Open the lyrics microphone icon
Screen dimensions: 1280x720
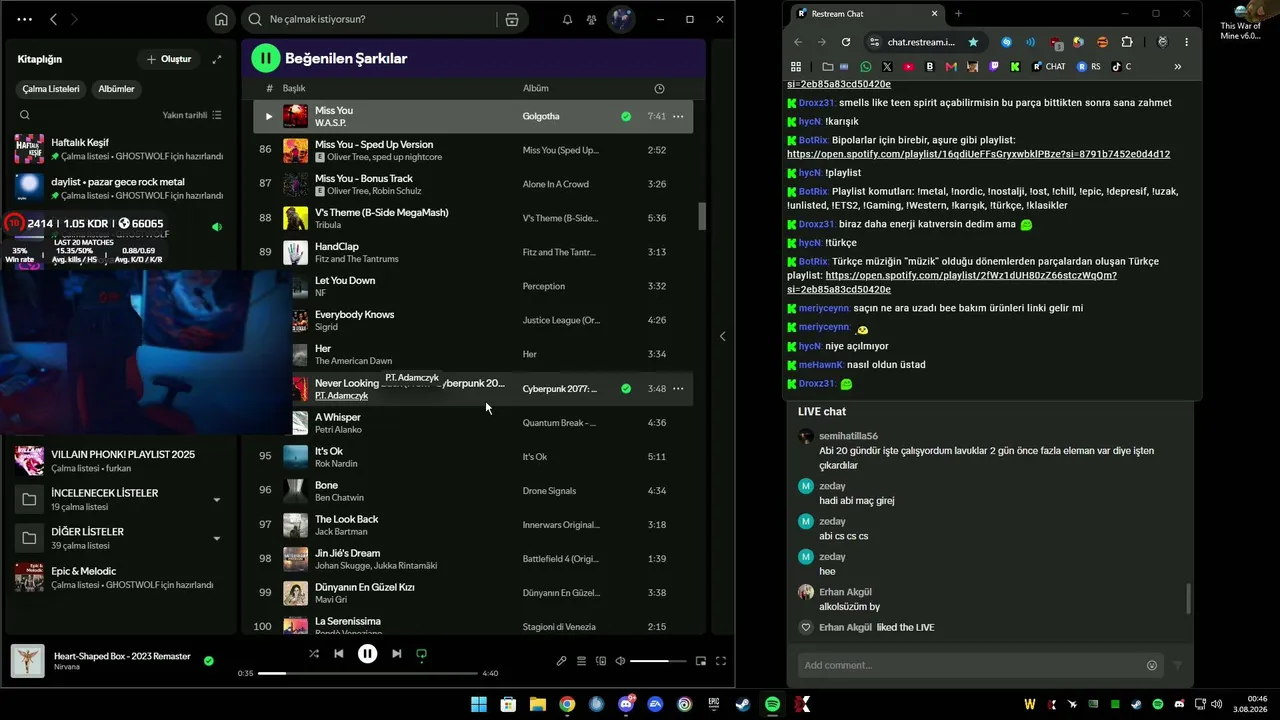point(562,661)
